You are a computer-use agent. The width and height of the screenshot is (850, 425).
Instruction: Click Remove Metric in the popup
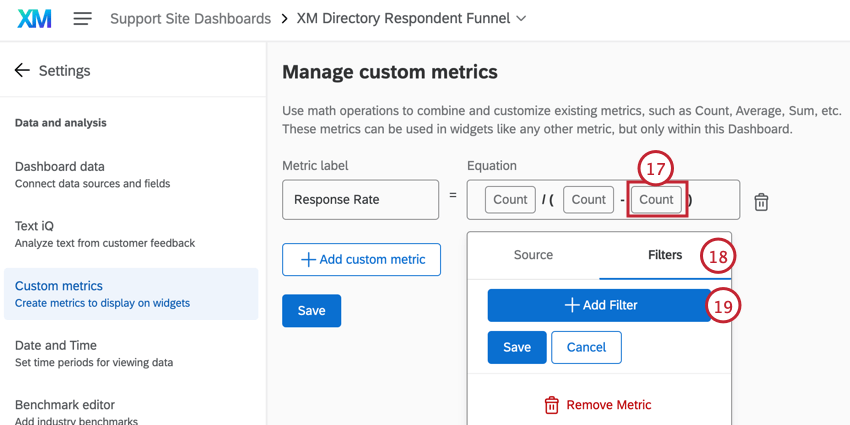click(x=598, y=405)
